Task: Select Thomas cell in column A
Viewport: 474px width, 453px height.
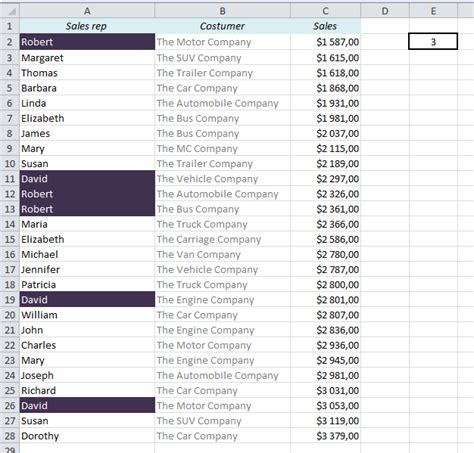Action: [x=87, y=73]
